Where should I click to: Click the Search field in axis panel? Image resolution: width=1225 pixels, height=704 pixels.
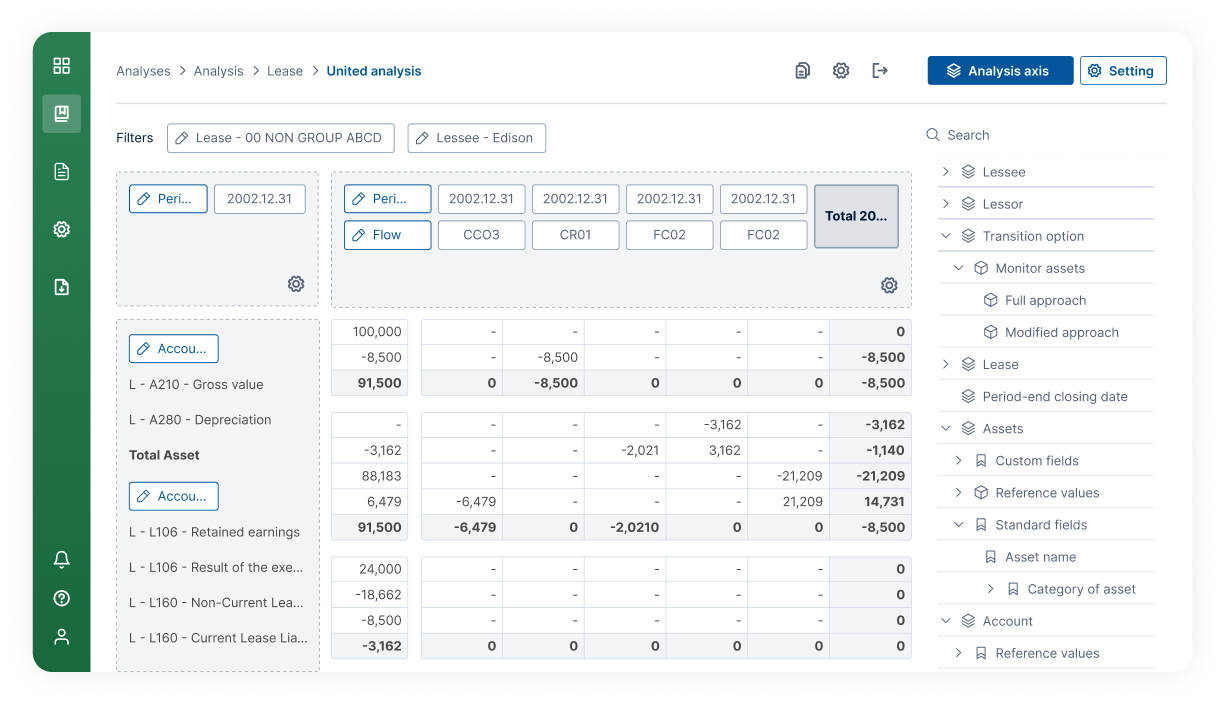click(1040, 135)
